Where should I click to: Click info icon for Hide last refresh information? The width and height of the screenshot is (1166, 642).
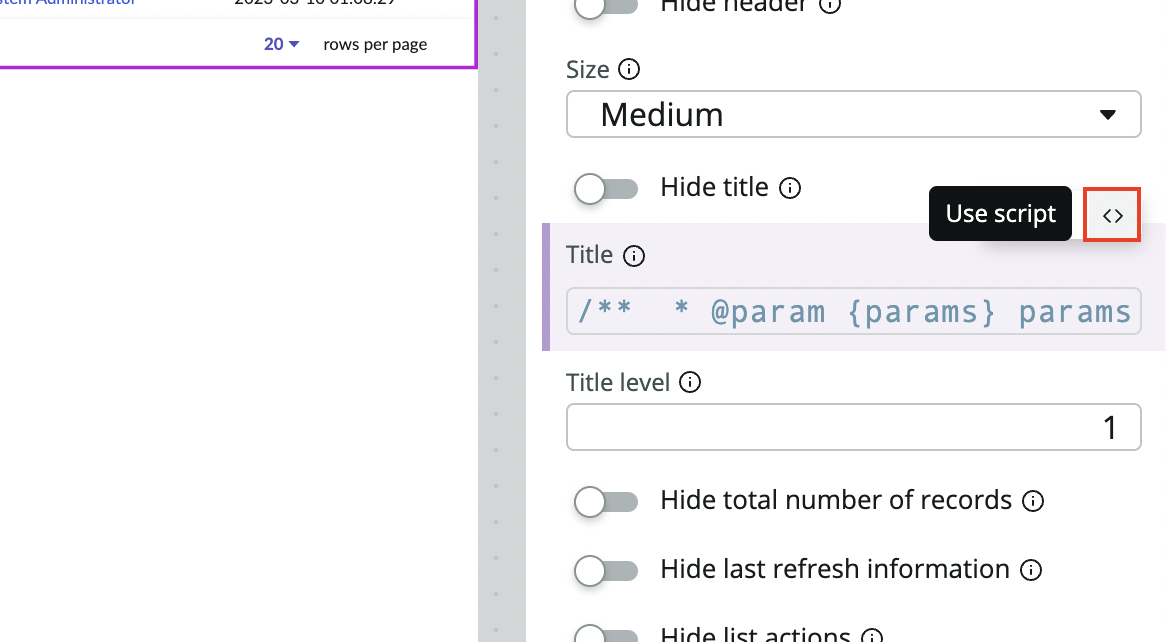(x=1031, y=570)
